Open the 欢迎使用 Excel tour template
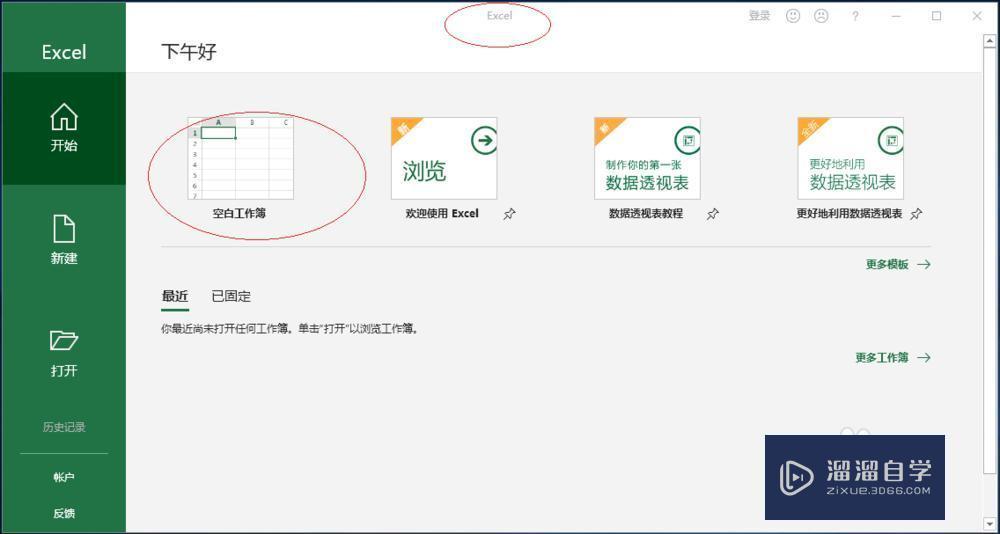Image resolution: width=1000 pixels, height=534 pixels. [443, 169]
